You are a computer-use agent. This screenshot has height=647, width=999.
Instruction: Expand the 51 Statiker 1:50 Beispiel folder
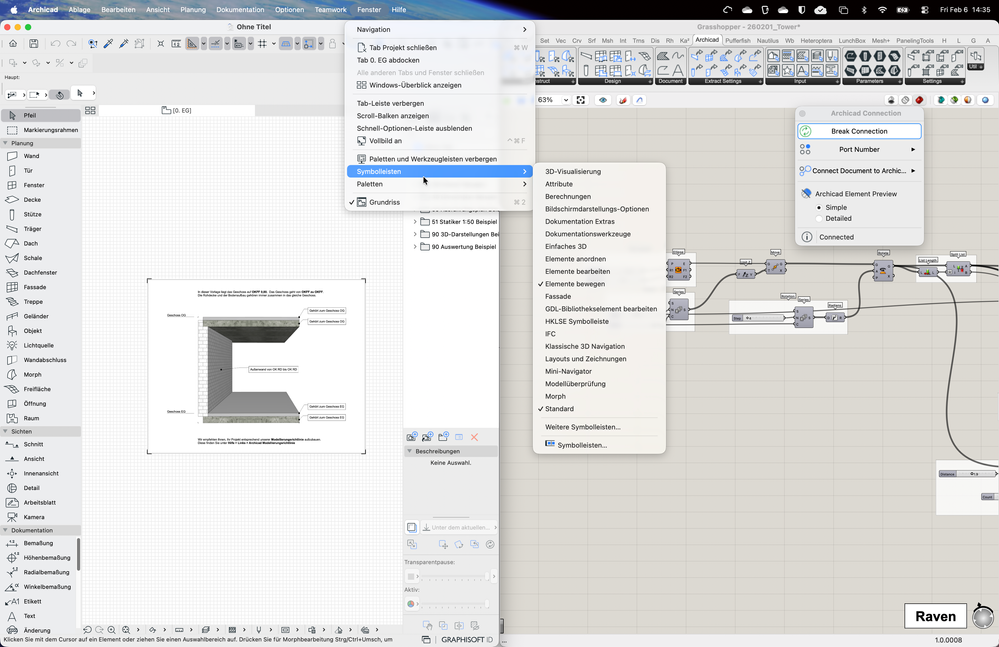pos(415,222)
